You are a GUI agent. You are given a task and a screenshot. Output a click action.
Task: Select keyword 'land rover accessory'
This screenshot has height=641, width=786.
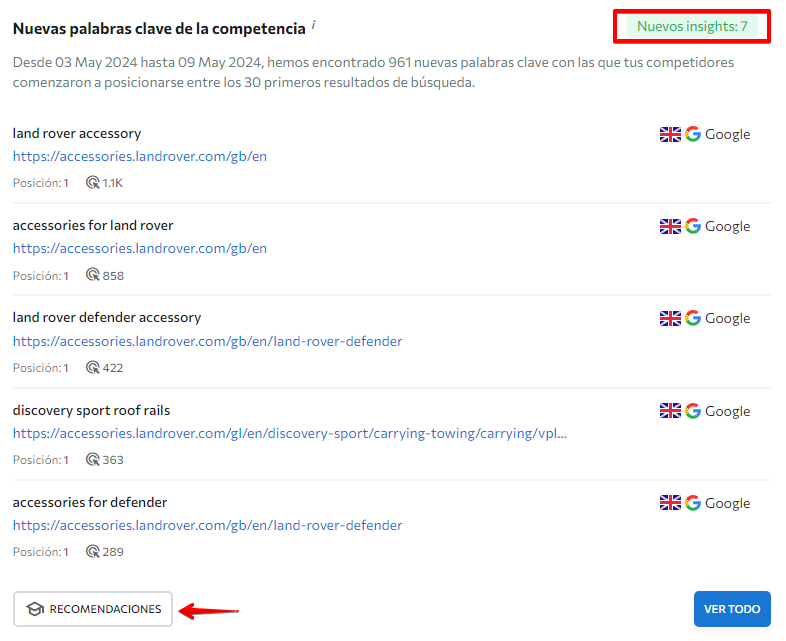coord(77,133)
